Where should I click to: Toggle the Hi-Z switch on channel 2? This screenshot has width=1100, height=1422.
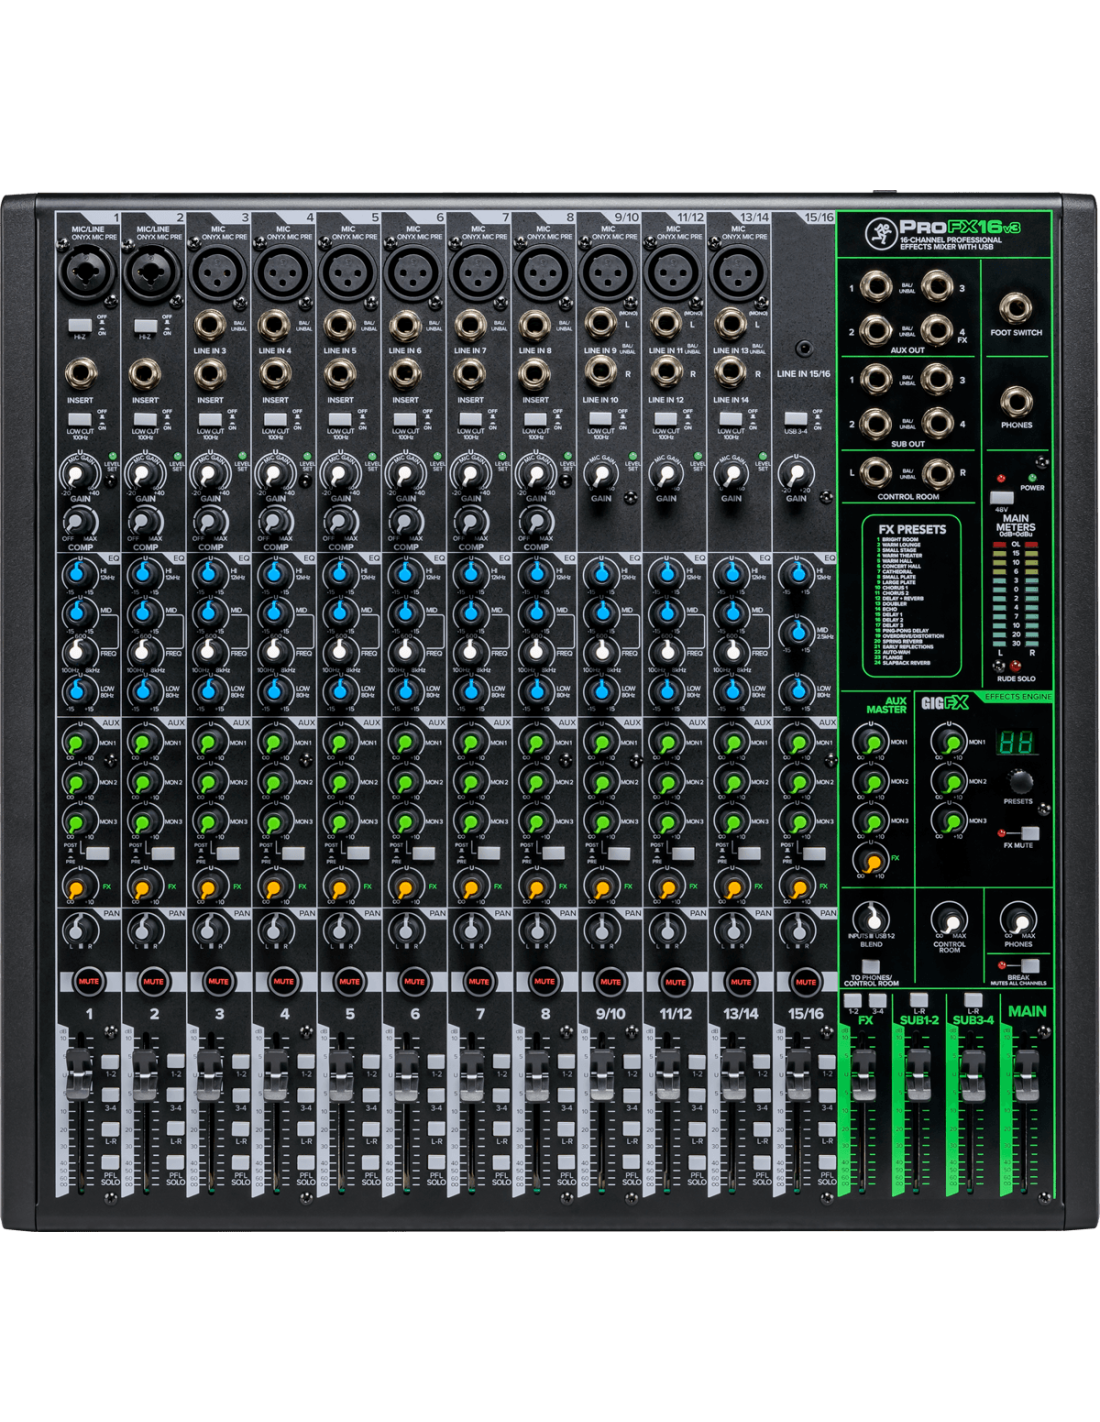145,326
